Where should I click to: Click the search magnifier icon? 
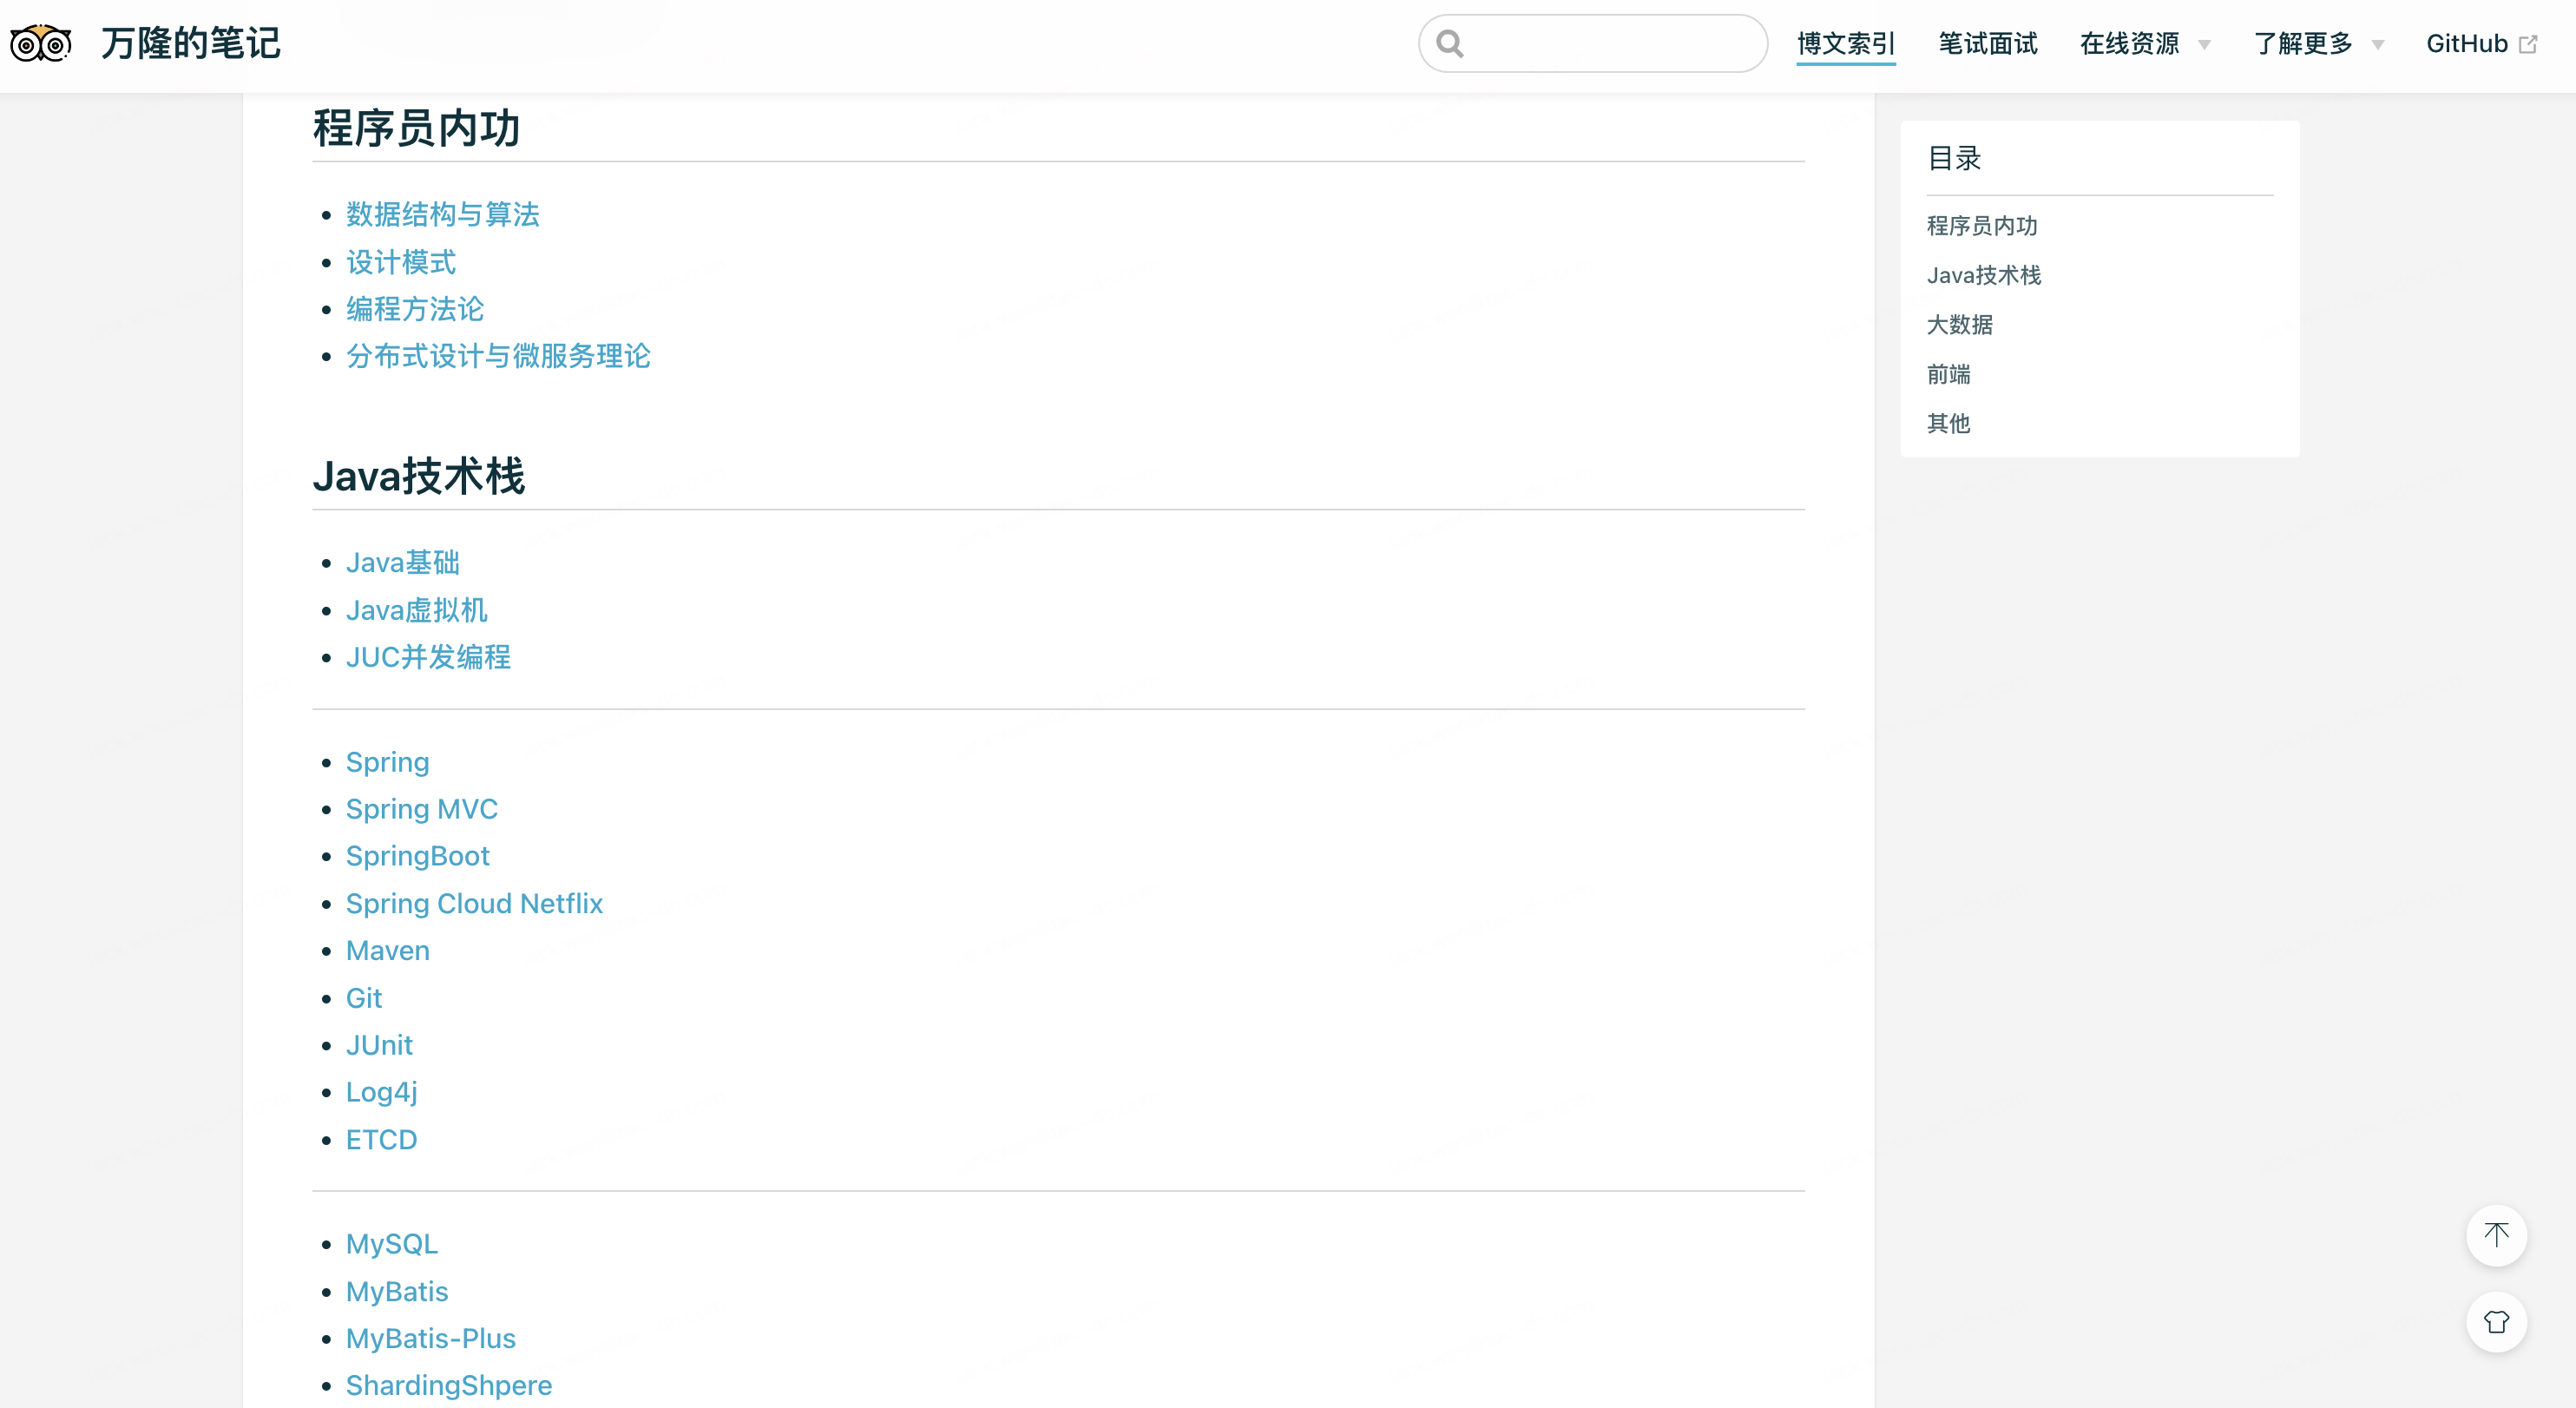tap(1450, 44)
